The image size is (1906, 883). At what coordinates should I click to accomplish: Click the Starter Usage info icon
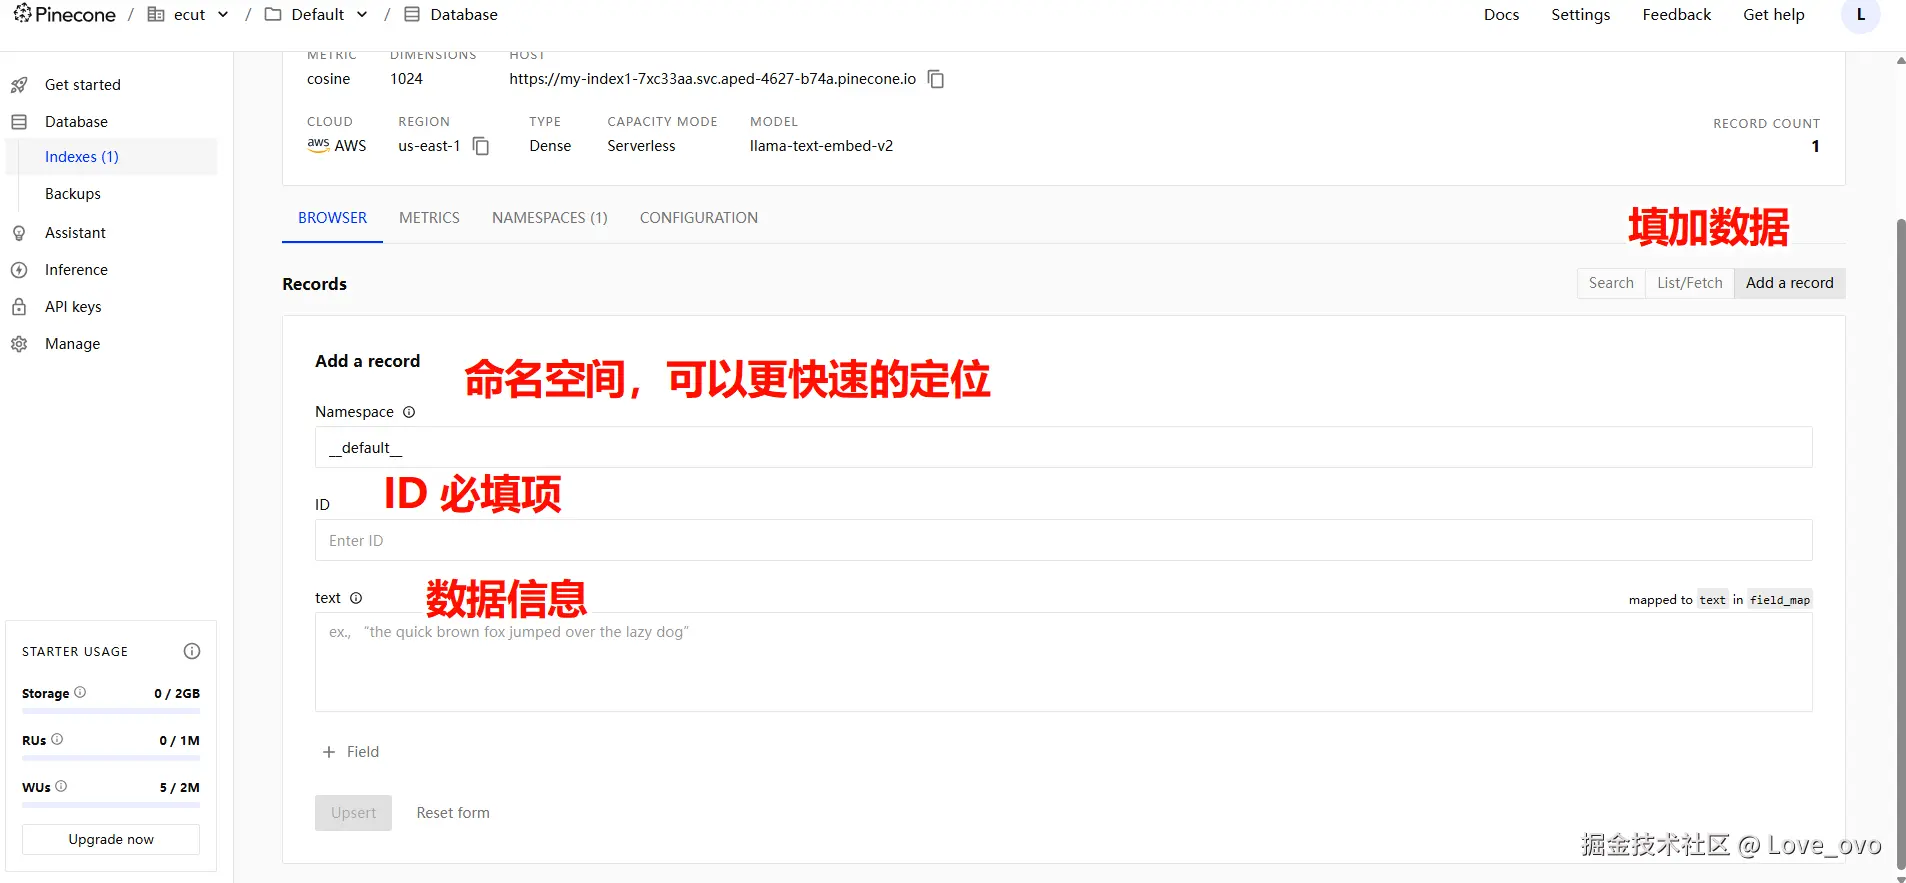click(192, 651)
